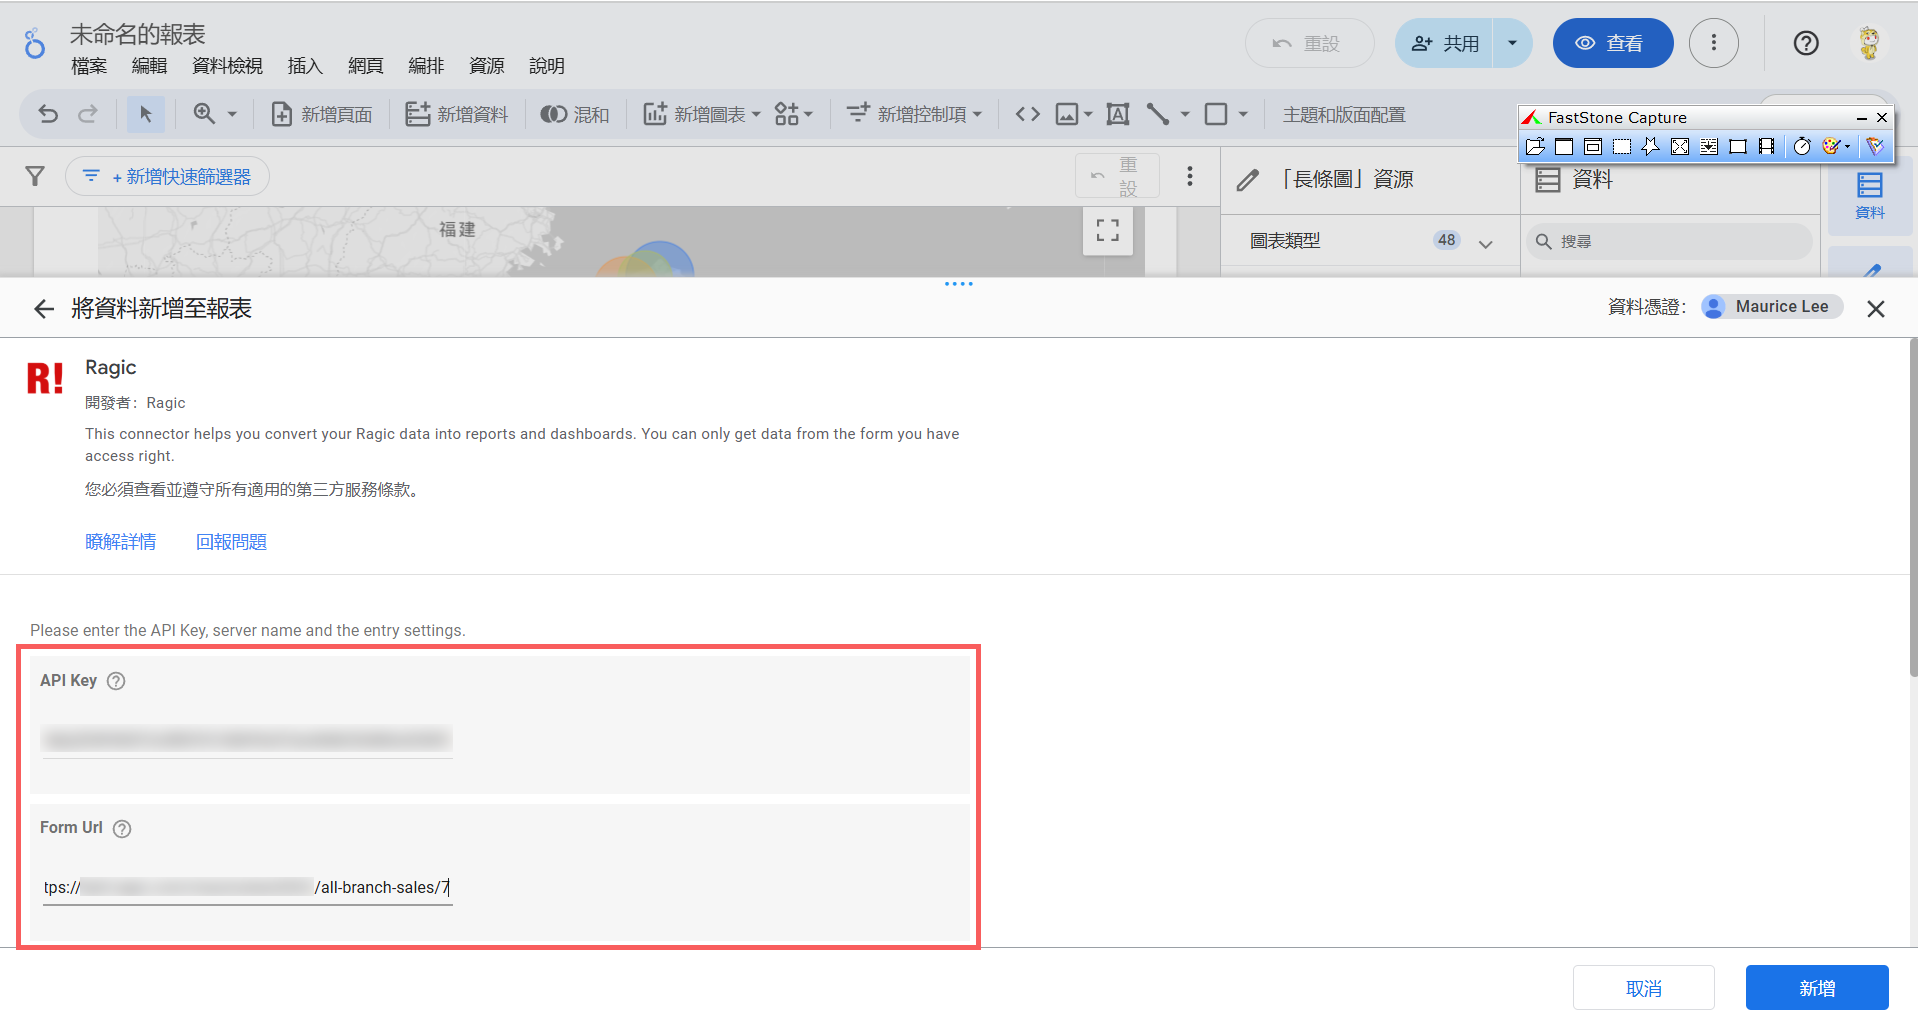Open the 回報問題 link

231,541
